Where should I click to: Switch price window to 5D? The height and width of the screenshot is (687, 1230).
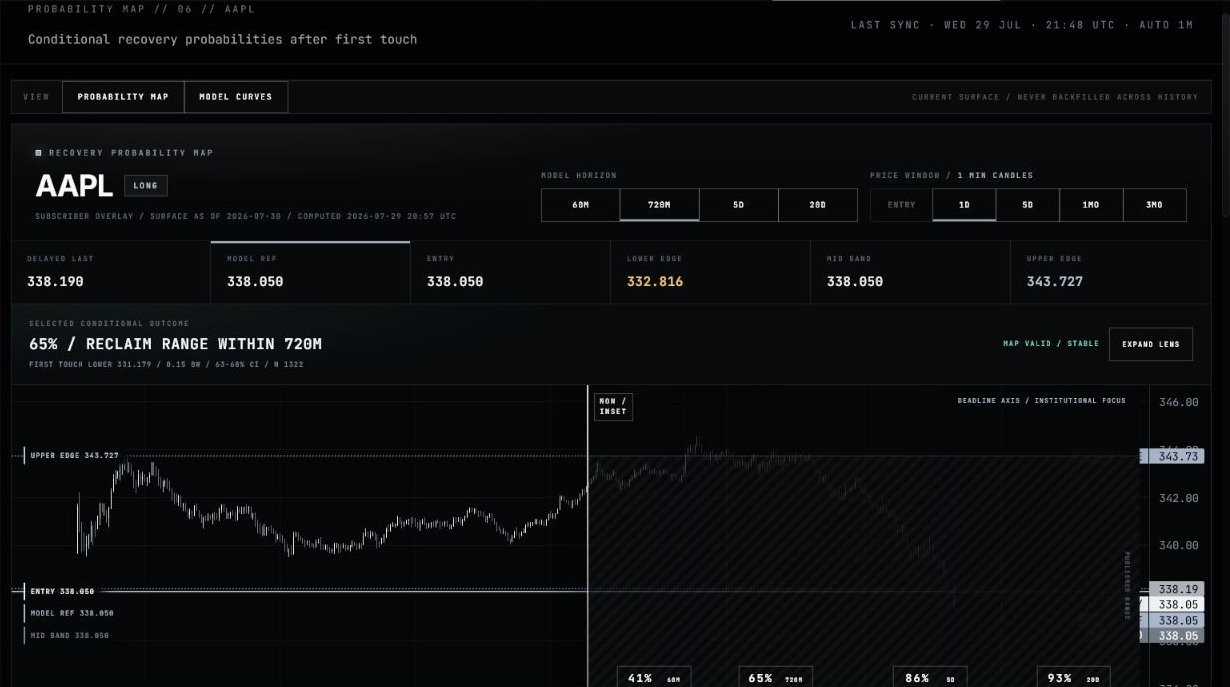[1028, 205]
